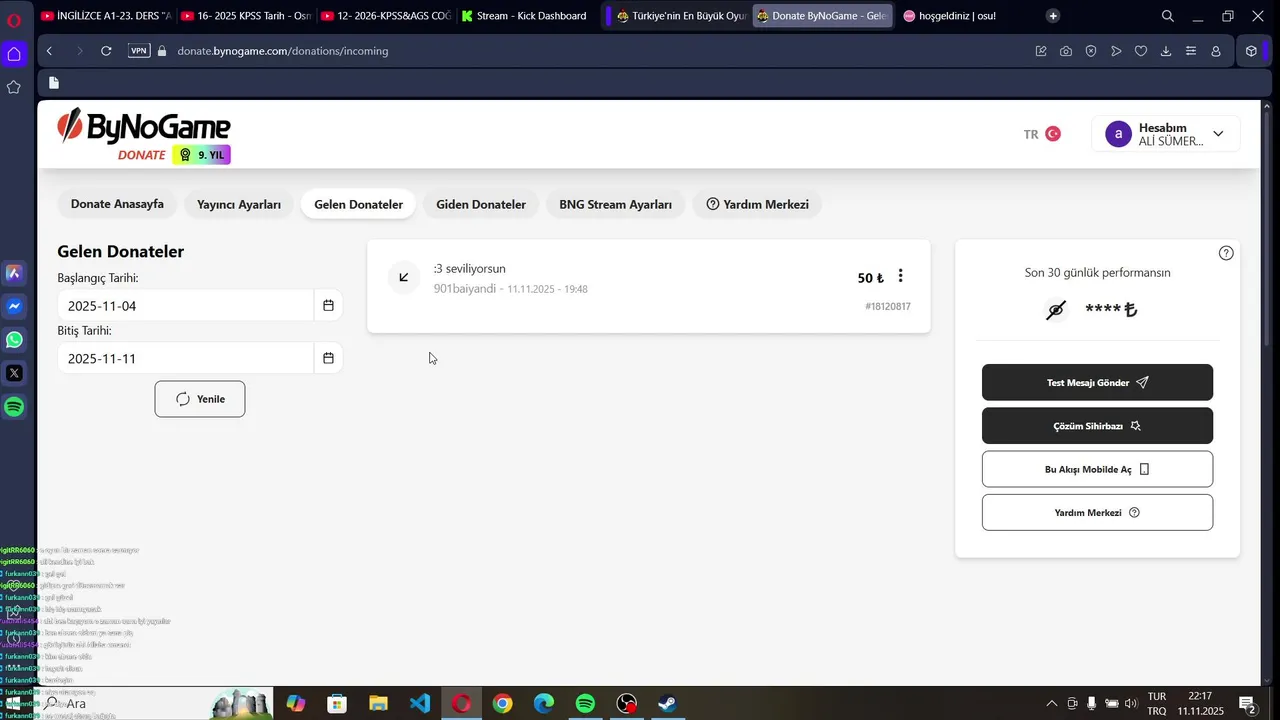Open the Yayıncı Ayarları menu item

pyautogui.click(x=239, y=204)
